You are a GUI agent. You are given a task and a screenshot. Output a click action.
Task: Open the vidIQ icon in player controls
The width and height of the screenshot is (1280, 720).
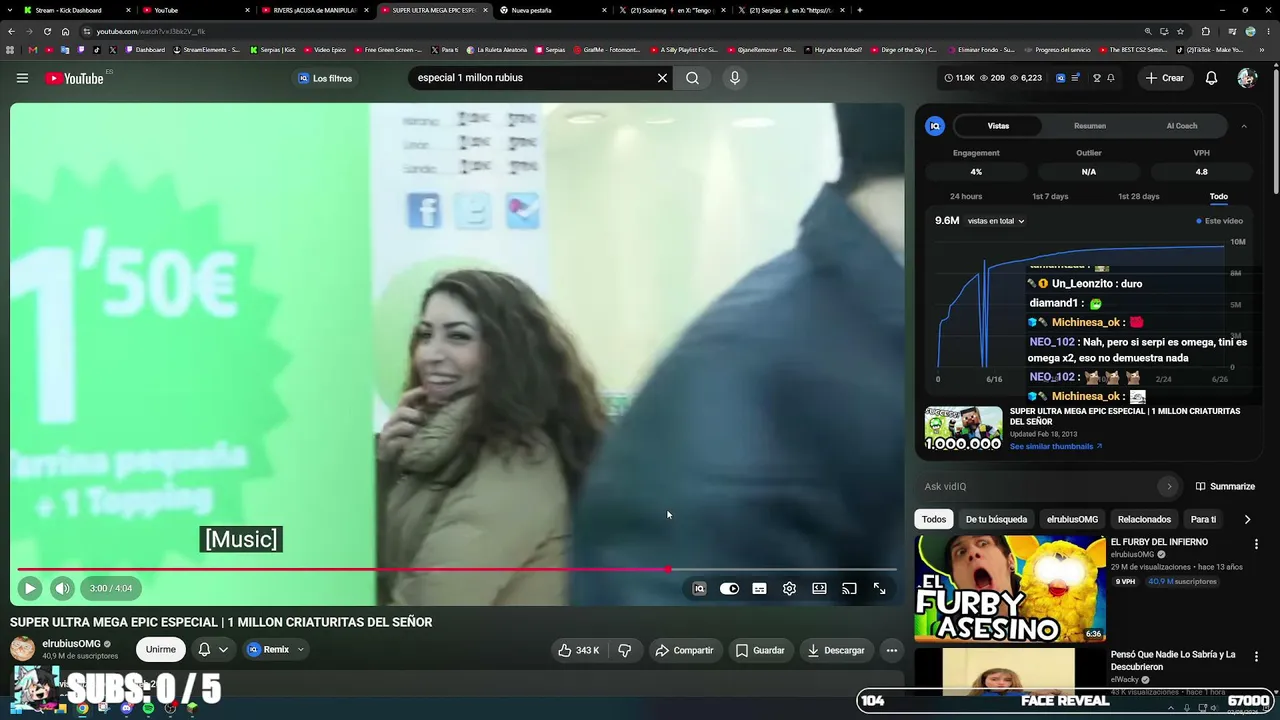699,589
